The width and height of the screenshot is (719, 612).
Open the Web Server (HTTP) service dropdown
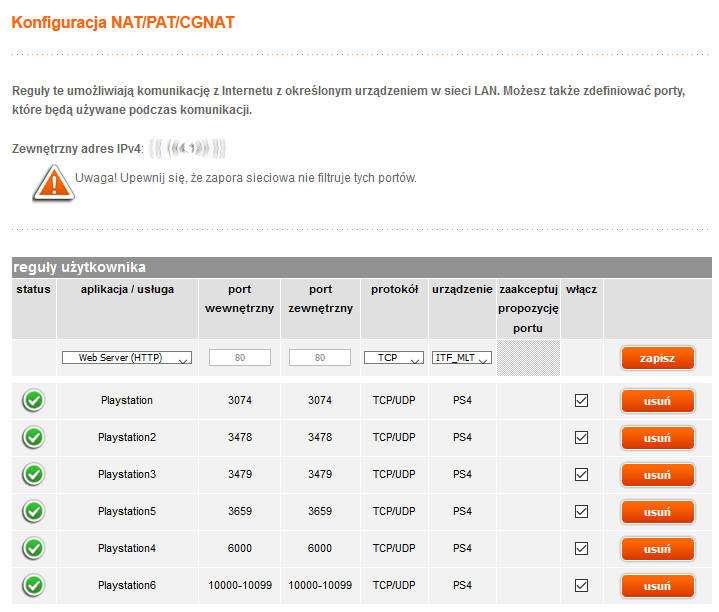[127, 358]
